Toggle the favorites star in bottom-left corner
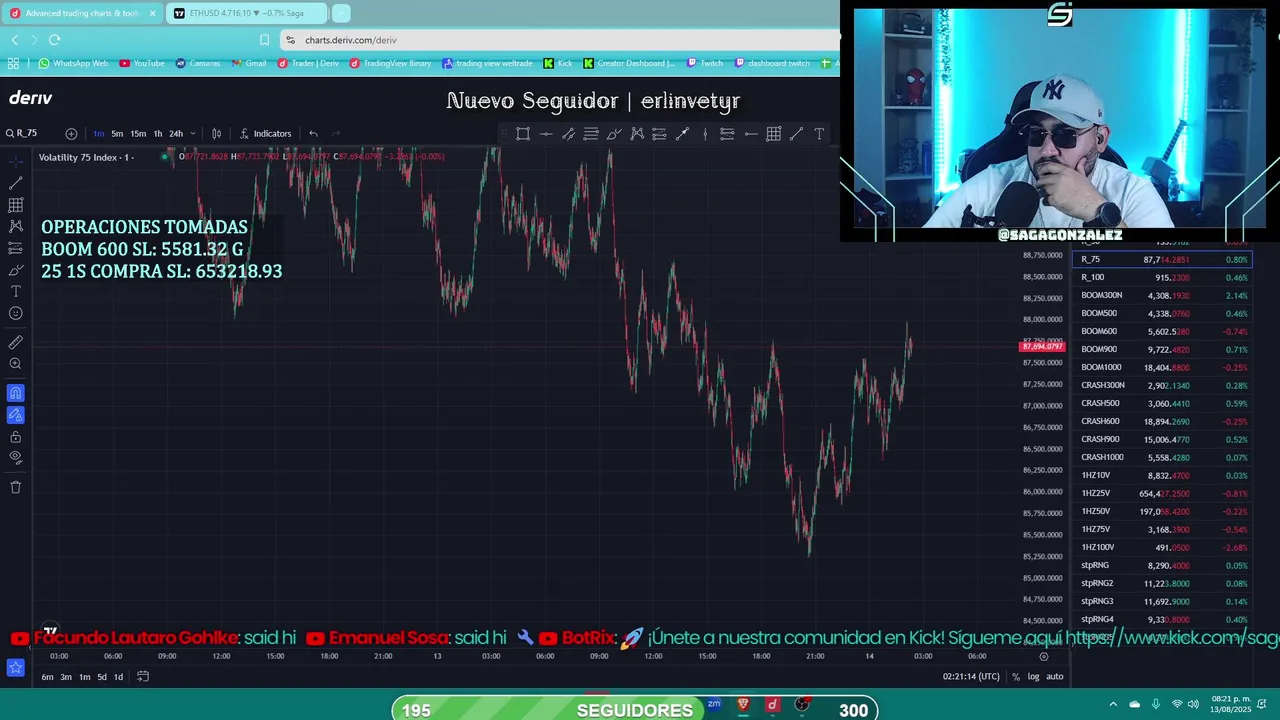This screenshot has width=1280, height=720. coord(16,667)
